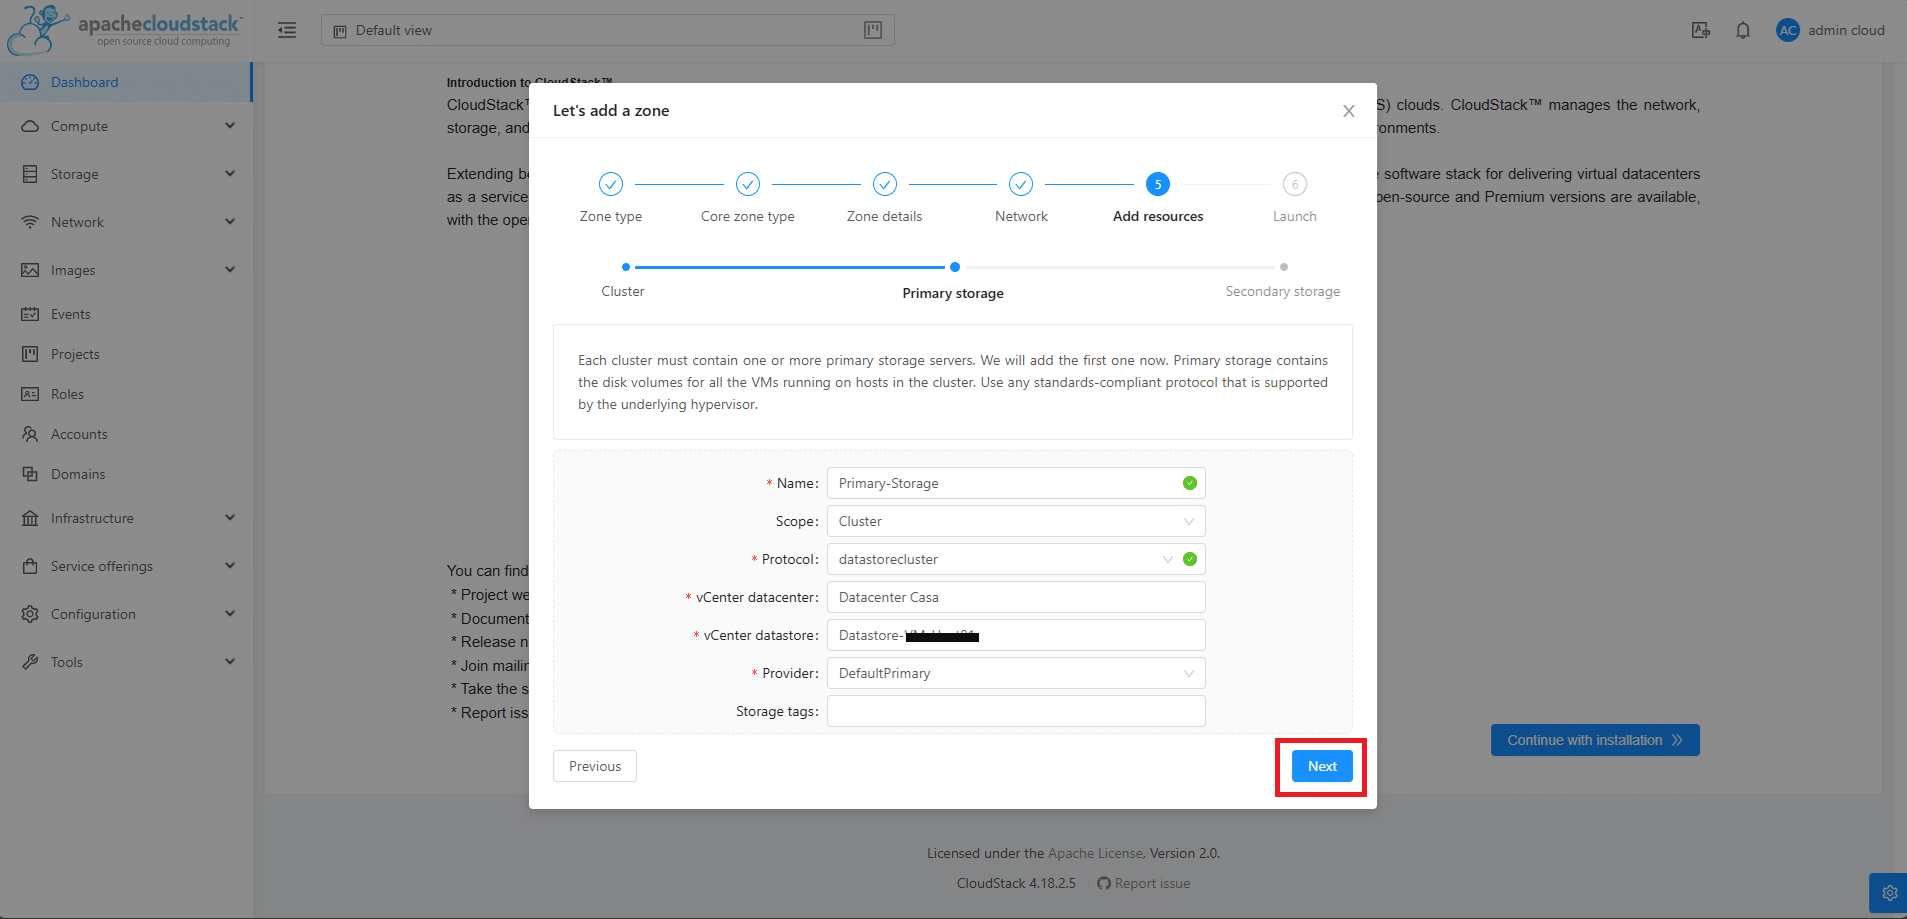
Task: Open the Default view selector
Action: click(x=607, y=30)
